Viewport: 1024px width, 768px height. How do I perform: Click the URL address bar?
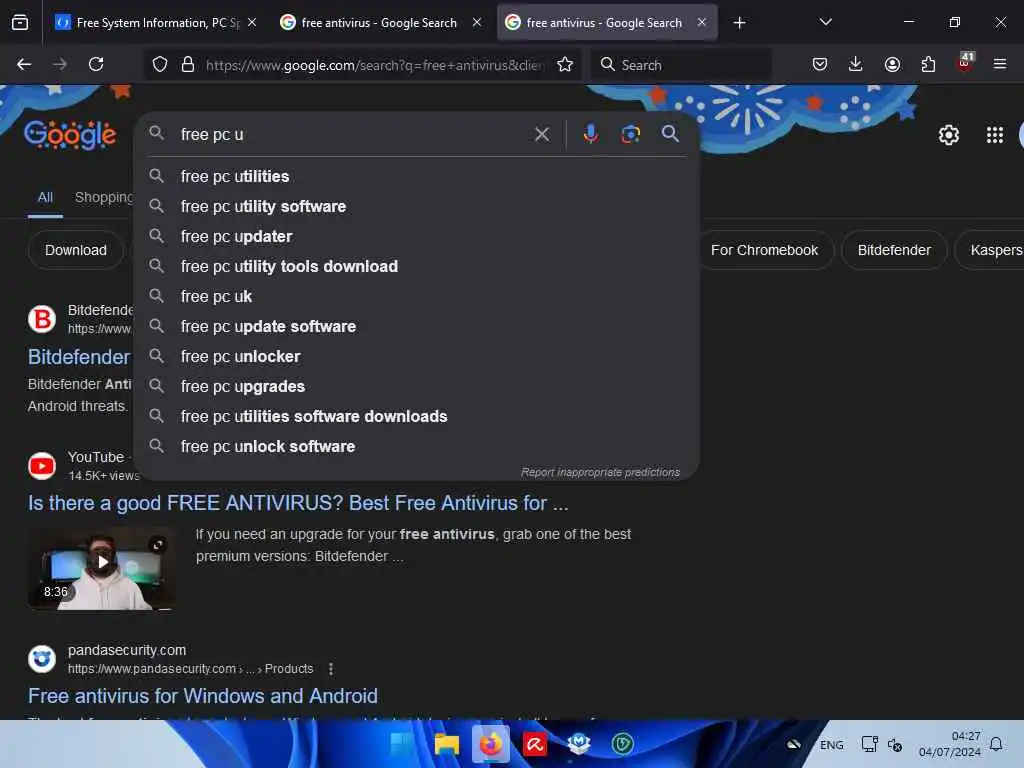374,65
